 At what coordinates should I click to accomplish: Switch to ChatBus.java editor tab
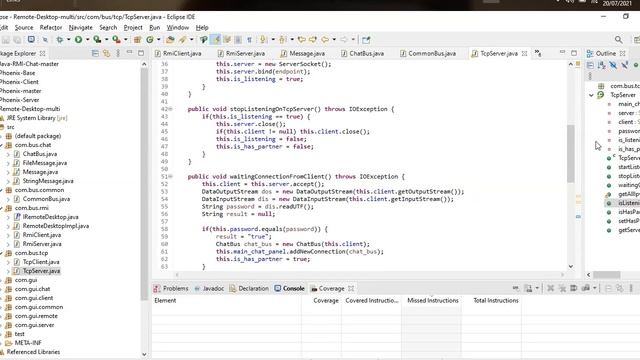click(x=362, y=53)
